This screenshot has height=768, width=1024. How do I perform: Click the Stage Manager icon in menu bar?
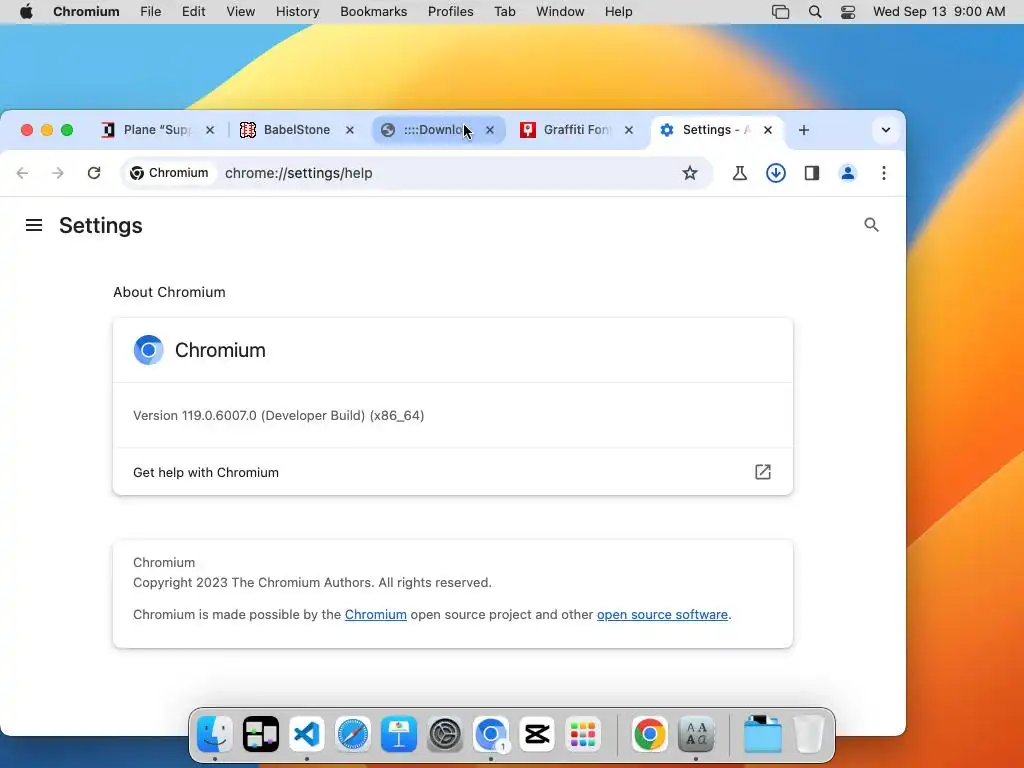(780, 12)
